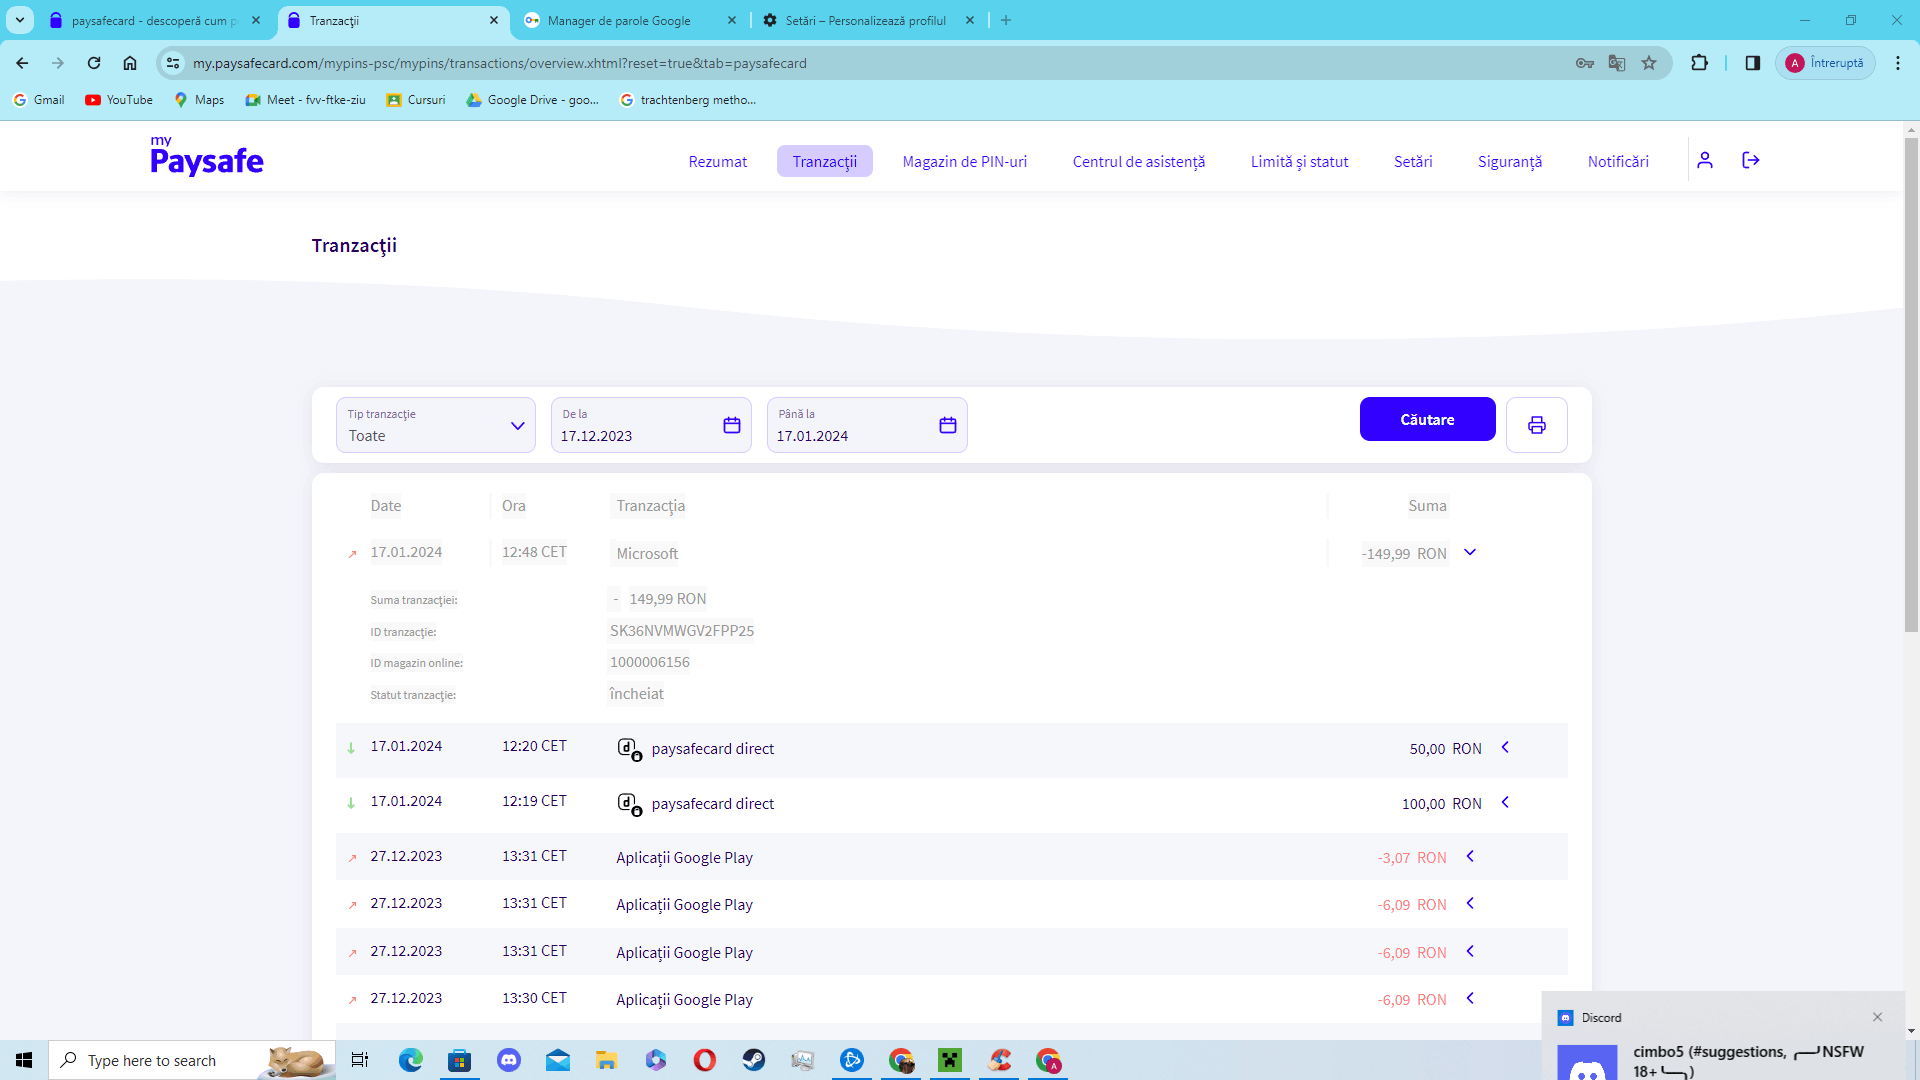Bookmark the page with the star icon

1649,63
